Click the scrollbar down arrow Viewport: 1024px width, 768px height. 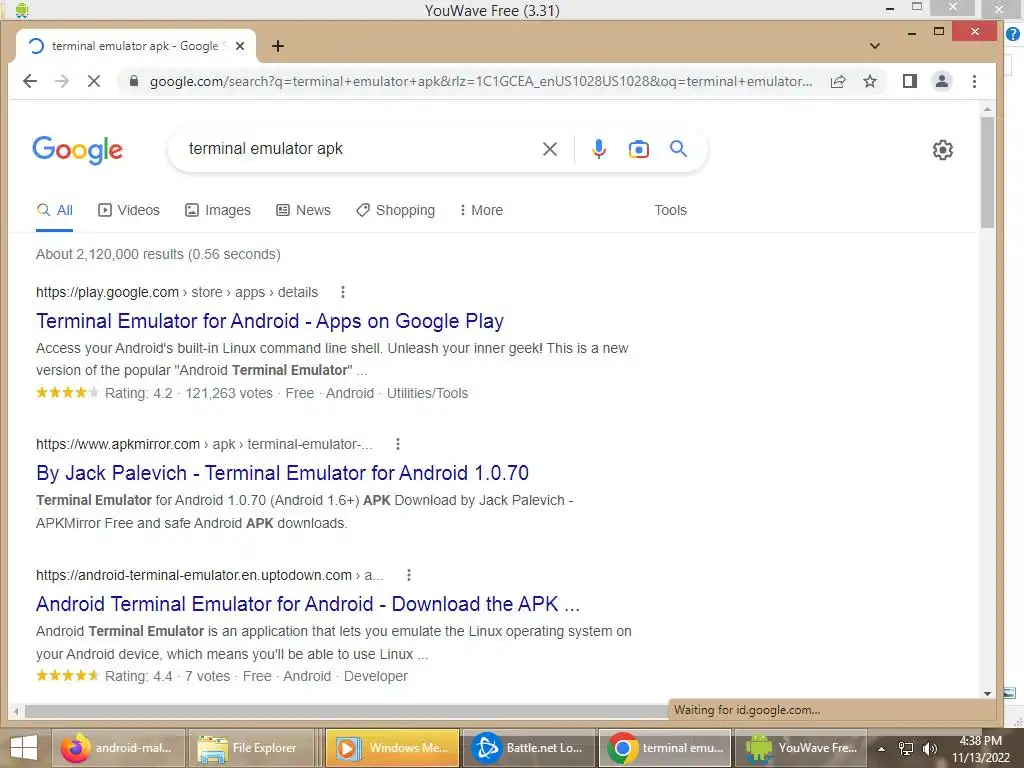pyautogui.click(x=987, y=694)
